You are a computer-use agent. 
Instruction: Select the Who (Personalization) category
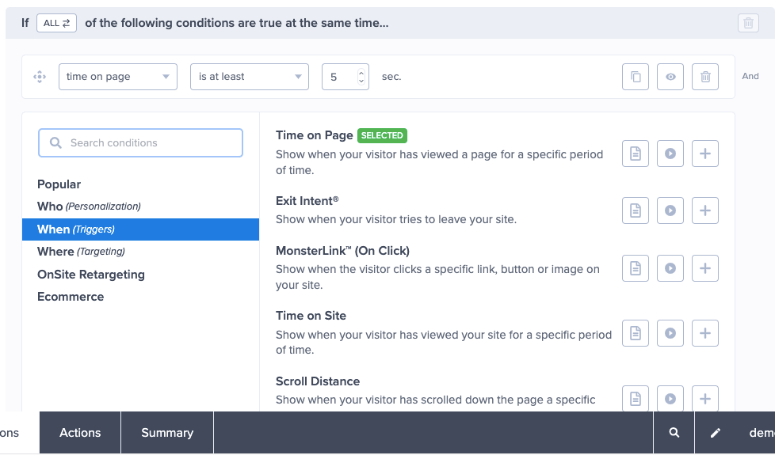point(89,206)
